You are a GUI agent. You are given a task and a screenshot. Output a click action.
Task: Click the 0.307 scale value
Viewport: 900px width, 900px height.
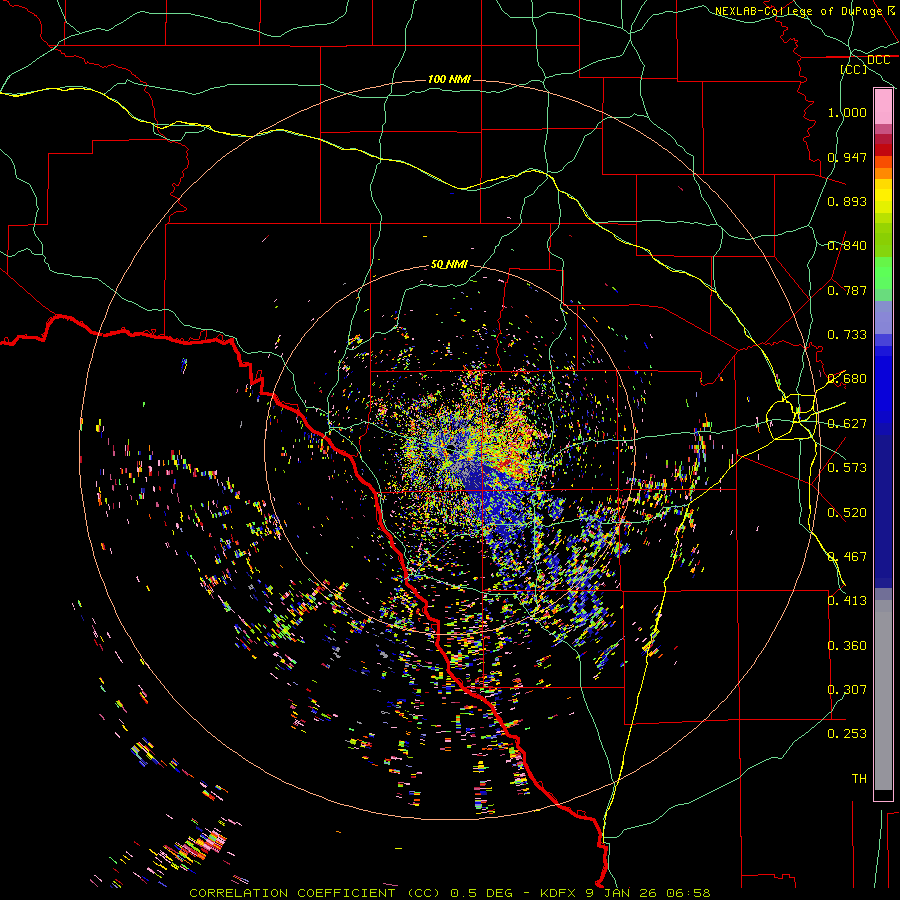[x=847, y=690]
